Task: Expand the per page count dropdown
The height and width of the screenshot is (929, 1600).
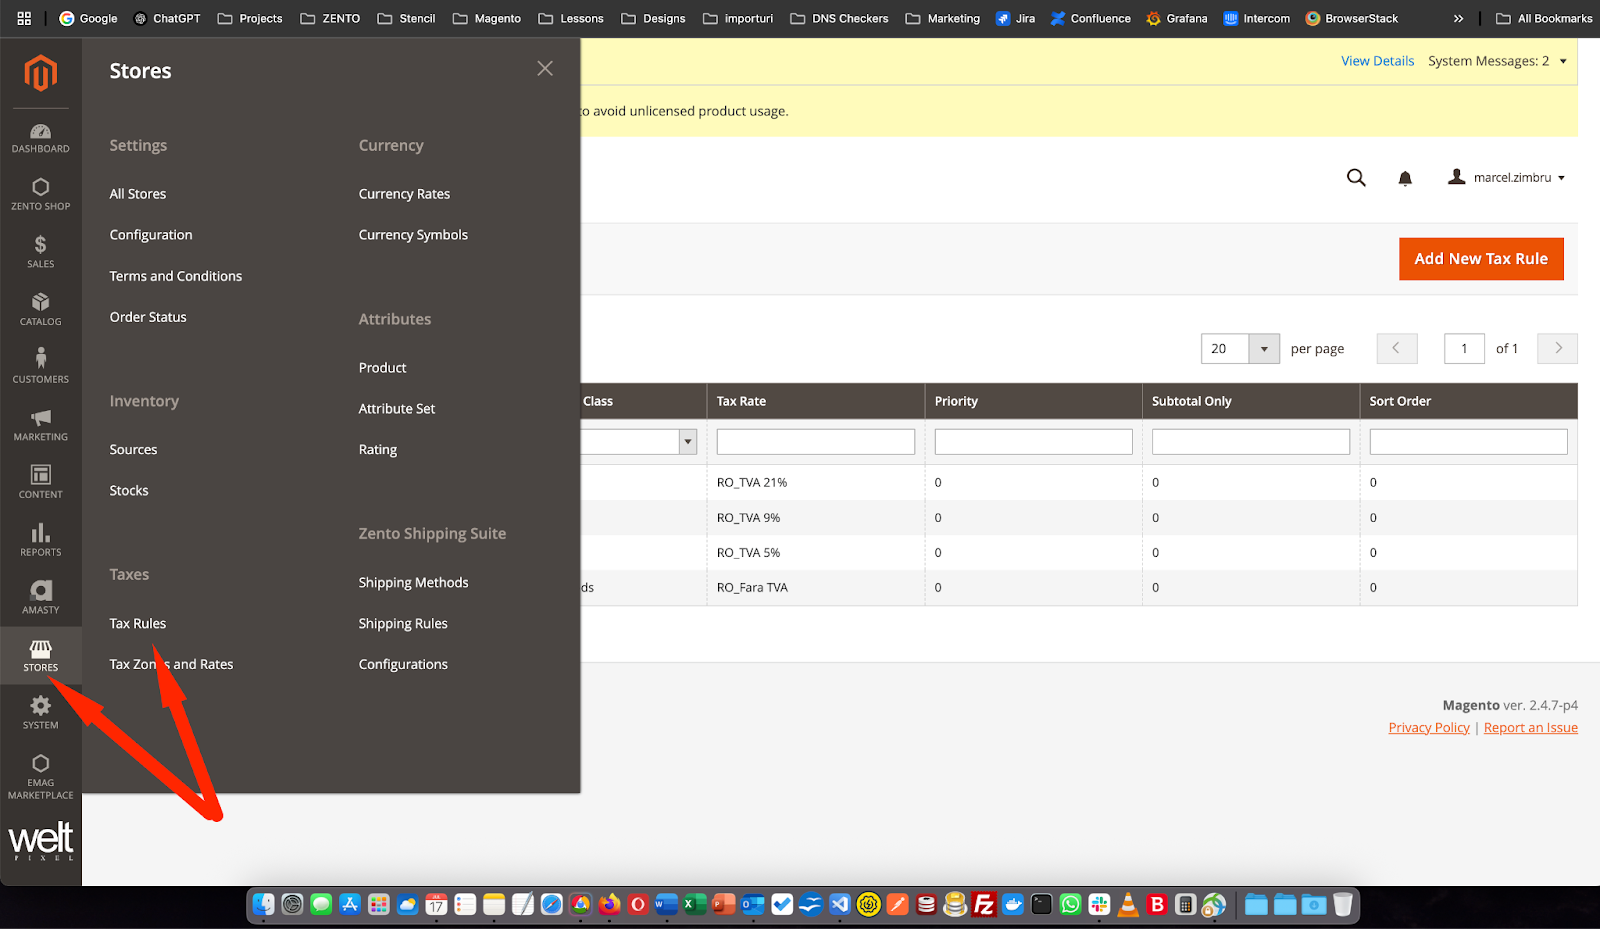Action: 1264,349
